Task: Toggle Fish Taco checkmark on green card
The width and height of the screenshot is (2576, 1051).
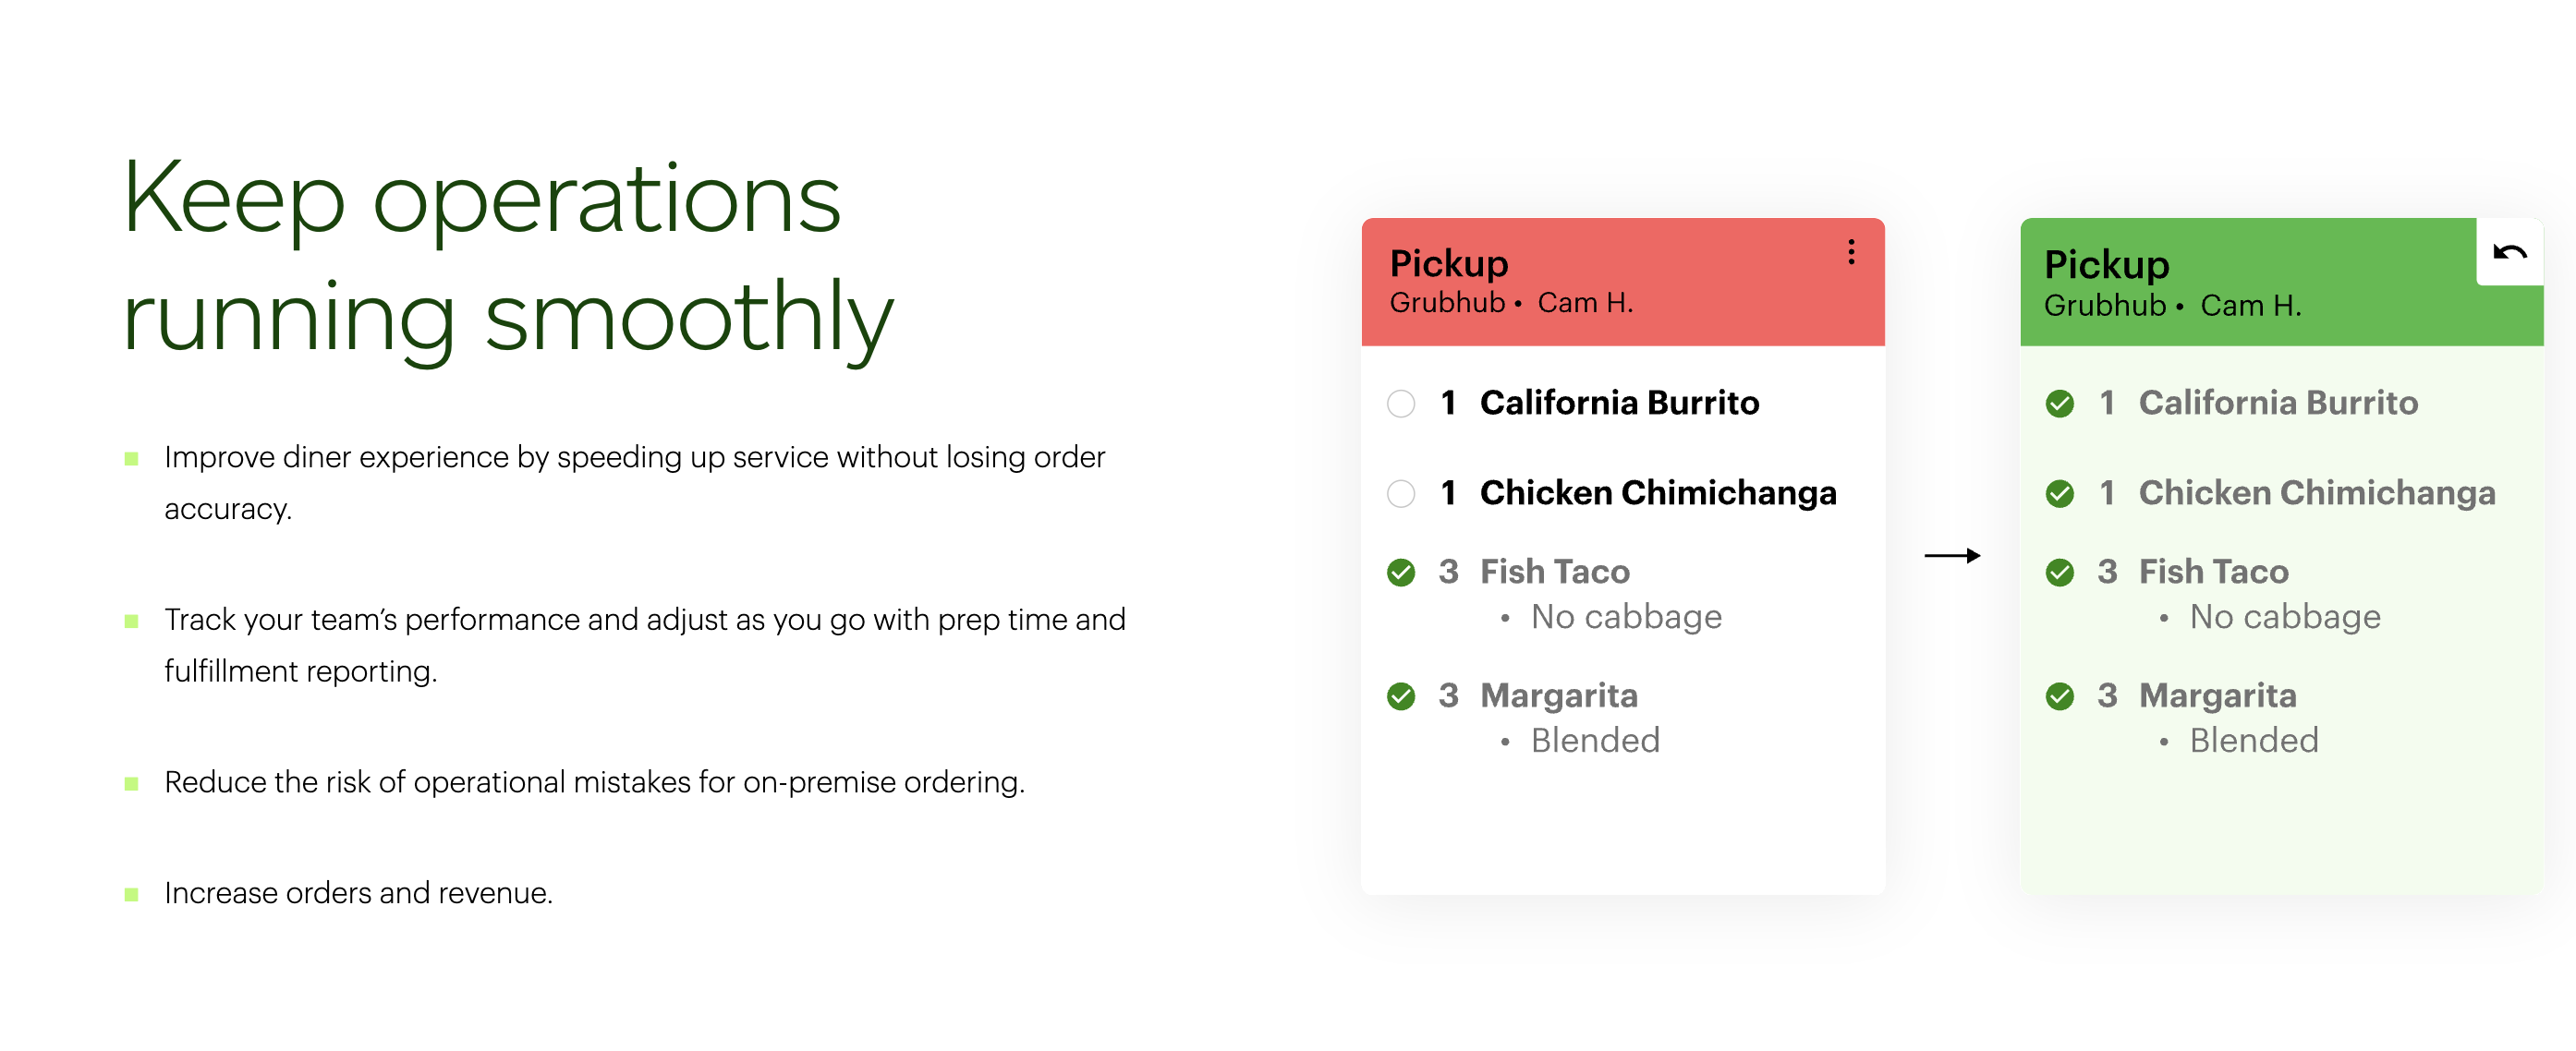Action: click(2060, 572)
